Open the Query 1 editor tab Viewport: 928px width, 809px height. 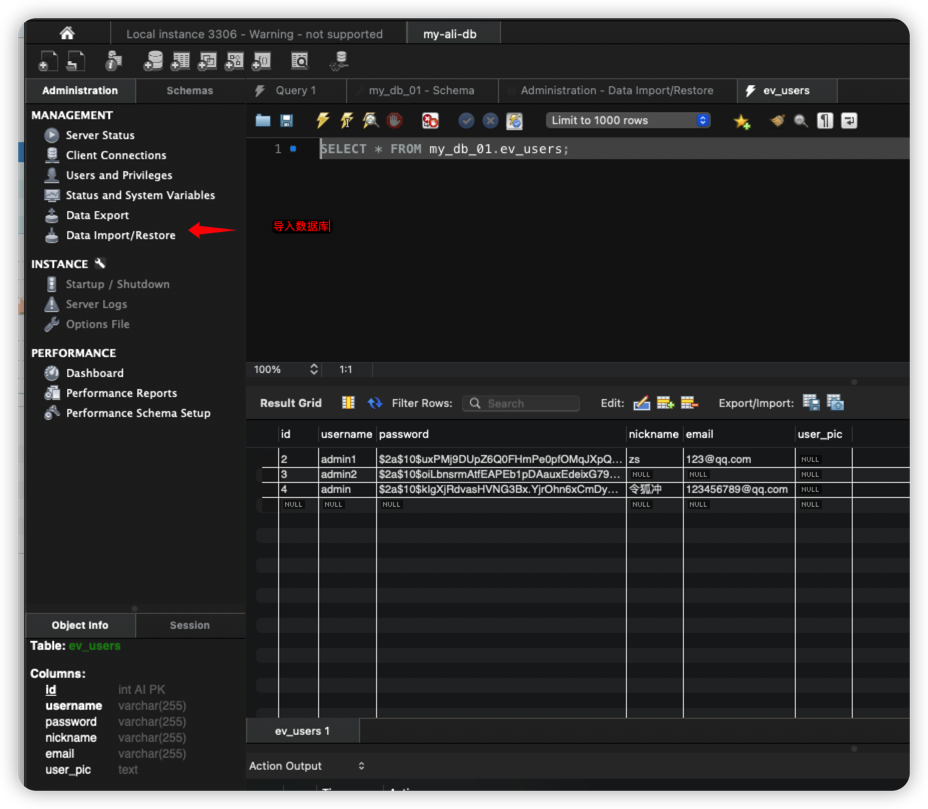coord(296,91)
